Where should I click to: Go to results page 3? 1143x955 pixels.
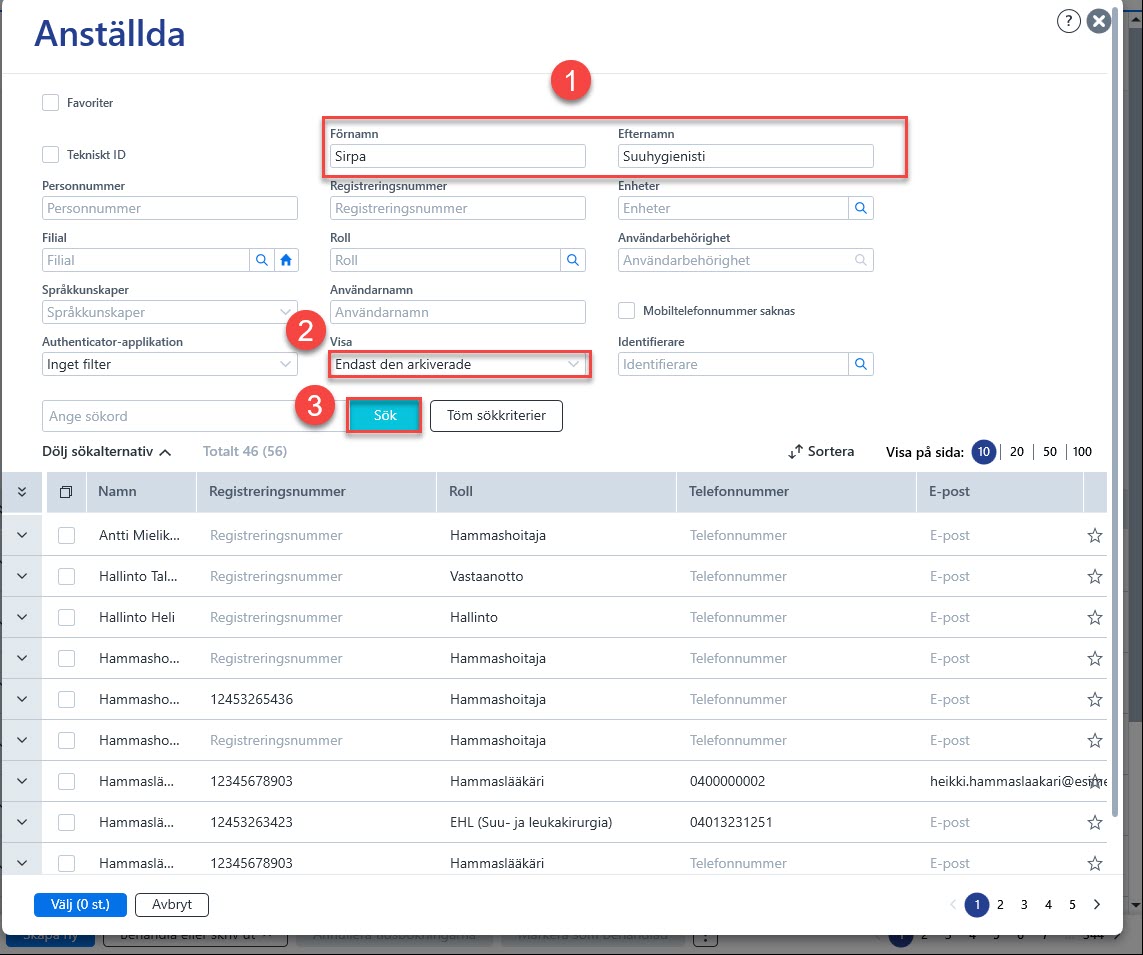click(1024, 905)
